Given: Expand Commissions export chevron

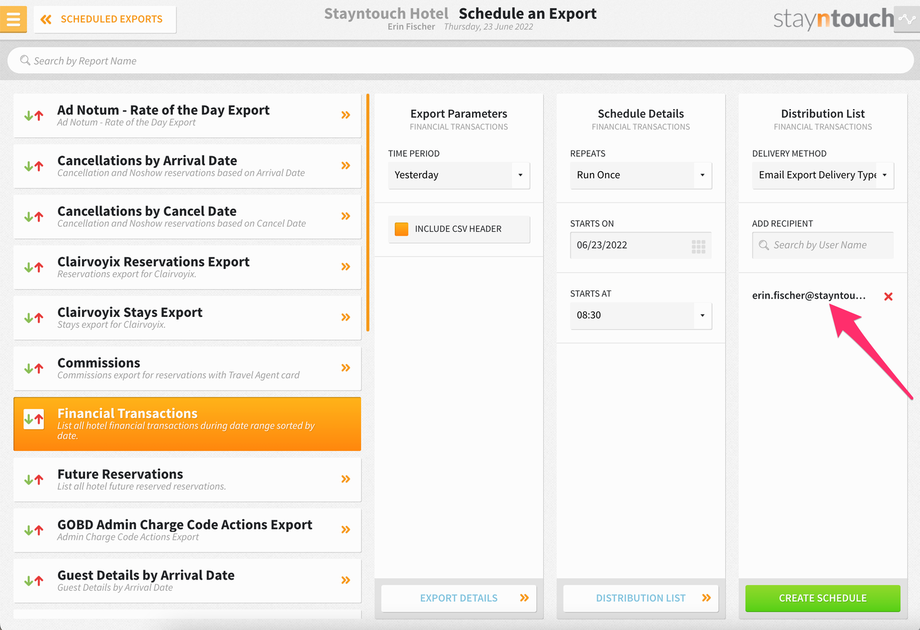Looking at the screenshot, I should [346, 368].
